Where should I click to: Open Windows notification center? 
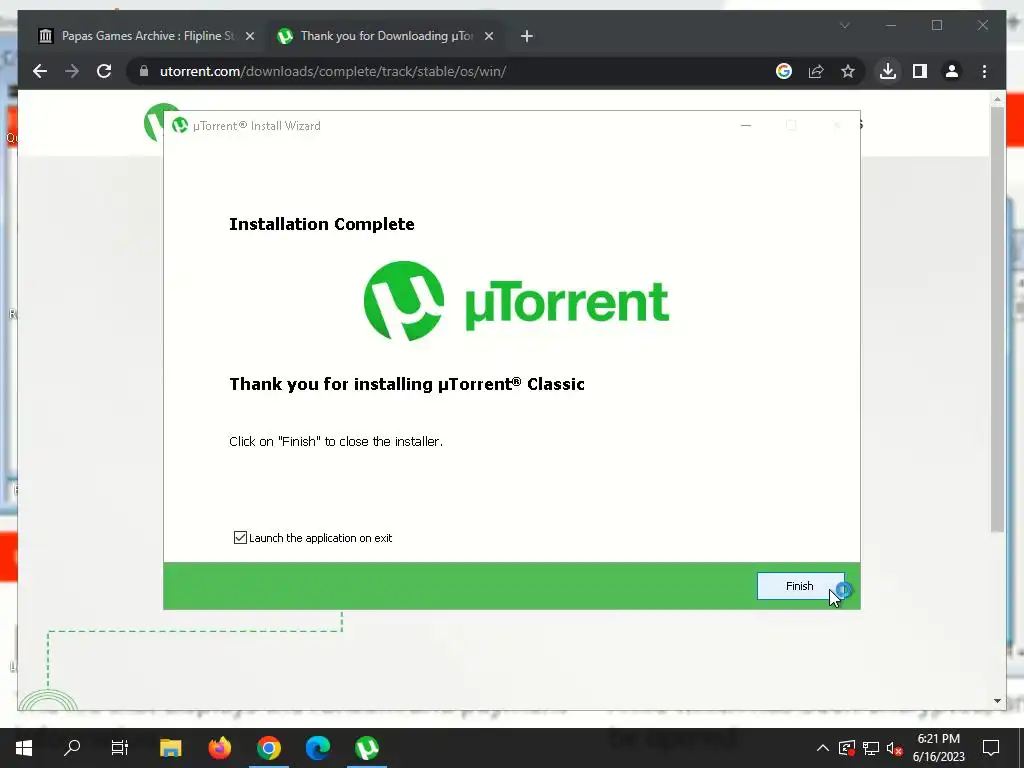[991, 748]
